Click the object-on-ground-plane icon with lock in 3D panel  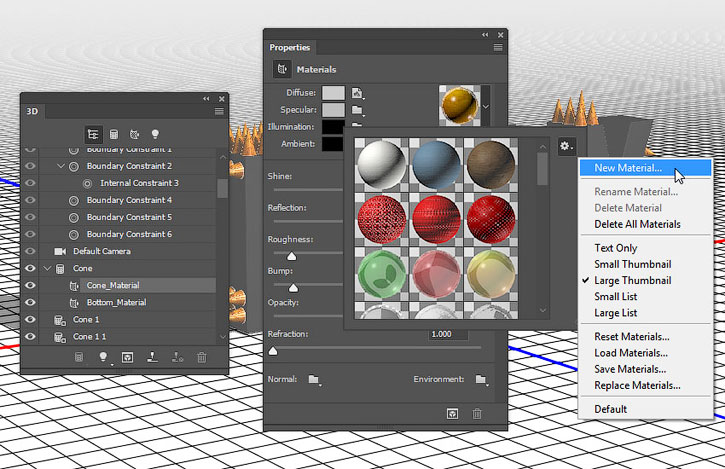(x=178, y=357)
